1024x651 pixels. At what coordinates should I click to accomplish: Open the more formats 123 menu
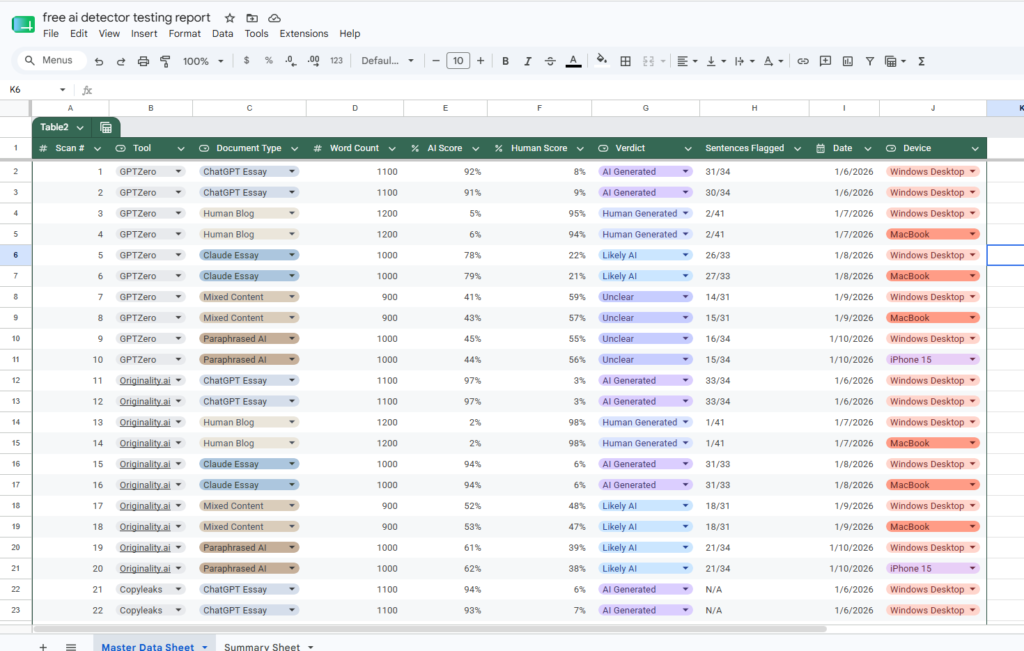(x=336, y=61)
